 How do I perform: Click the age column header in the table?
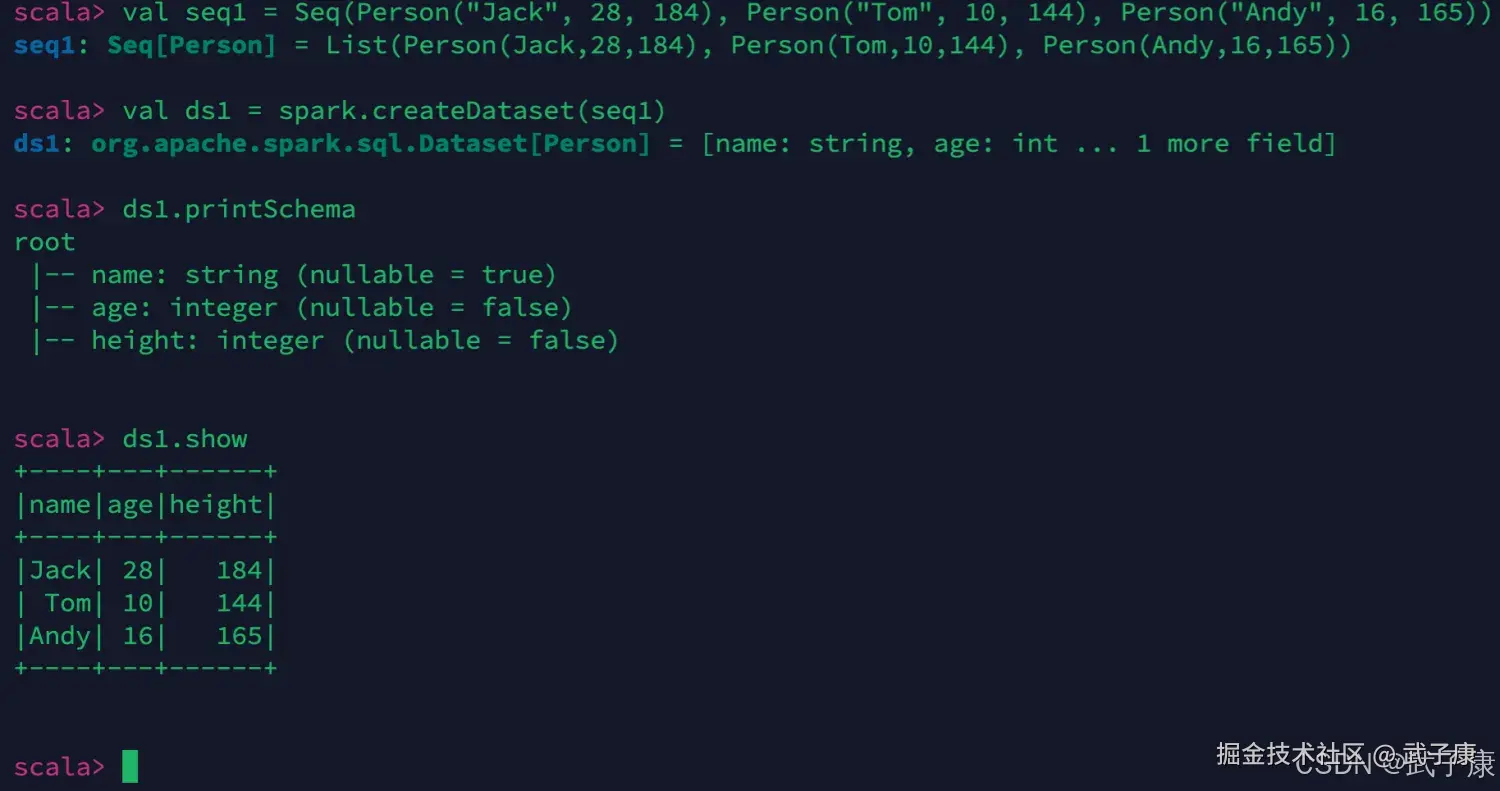point(130,506)
